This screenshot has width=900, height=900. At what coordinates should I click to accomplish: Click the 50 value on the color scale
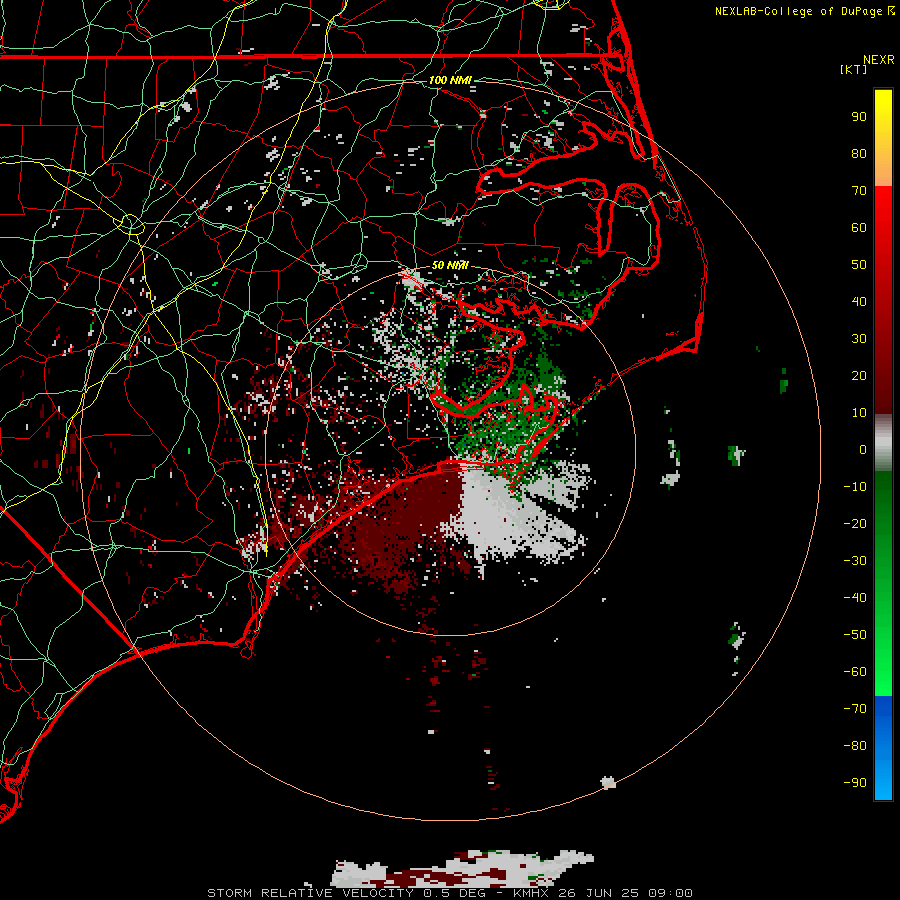pos(859,265)
